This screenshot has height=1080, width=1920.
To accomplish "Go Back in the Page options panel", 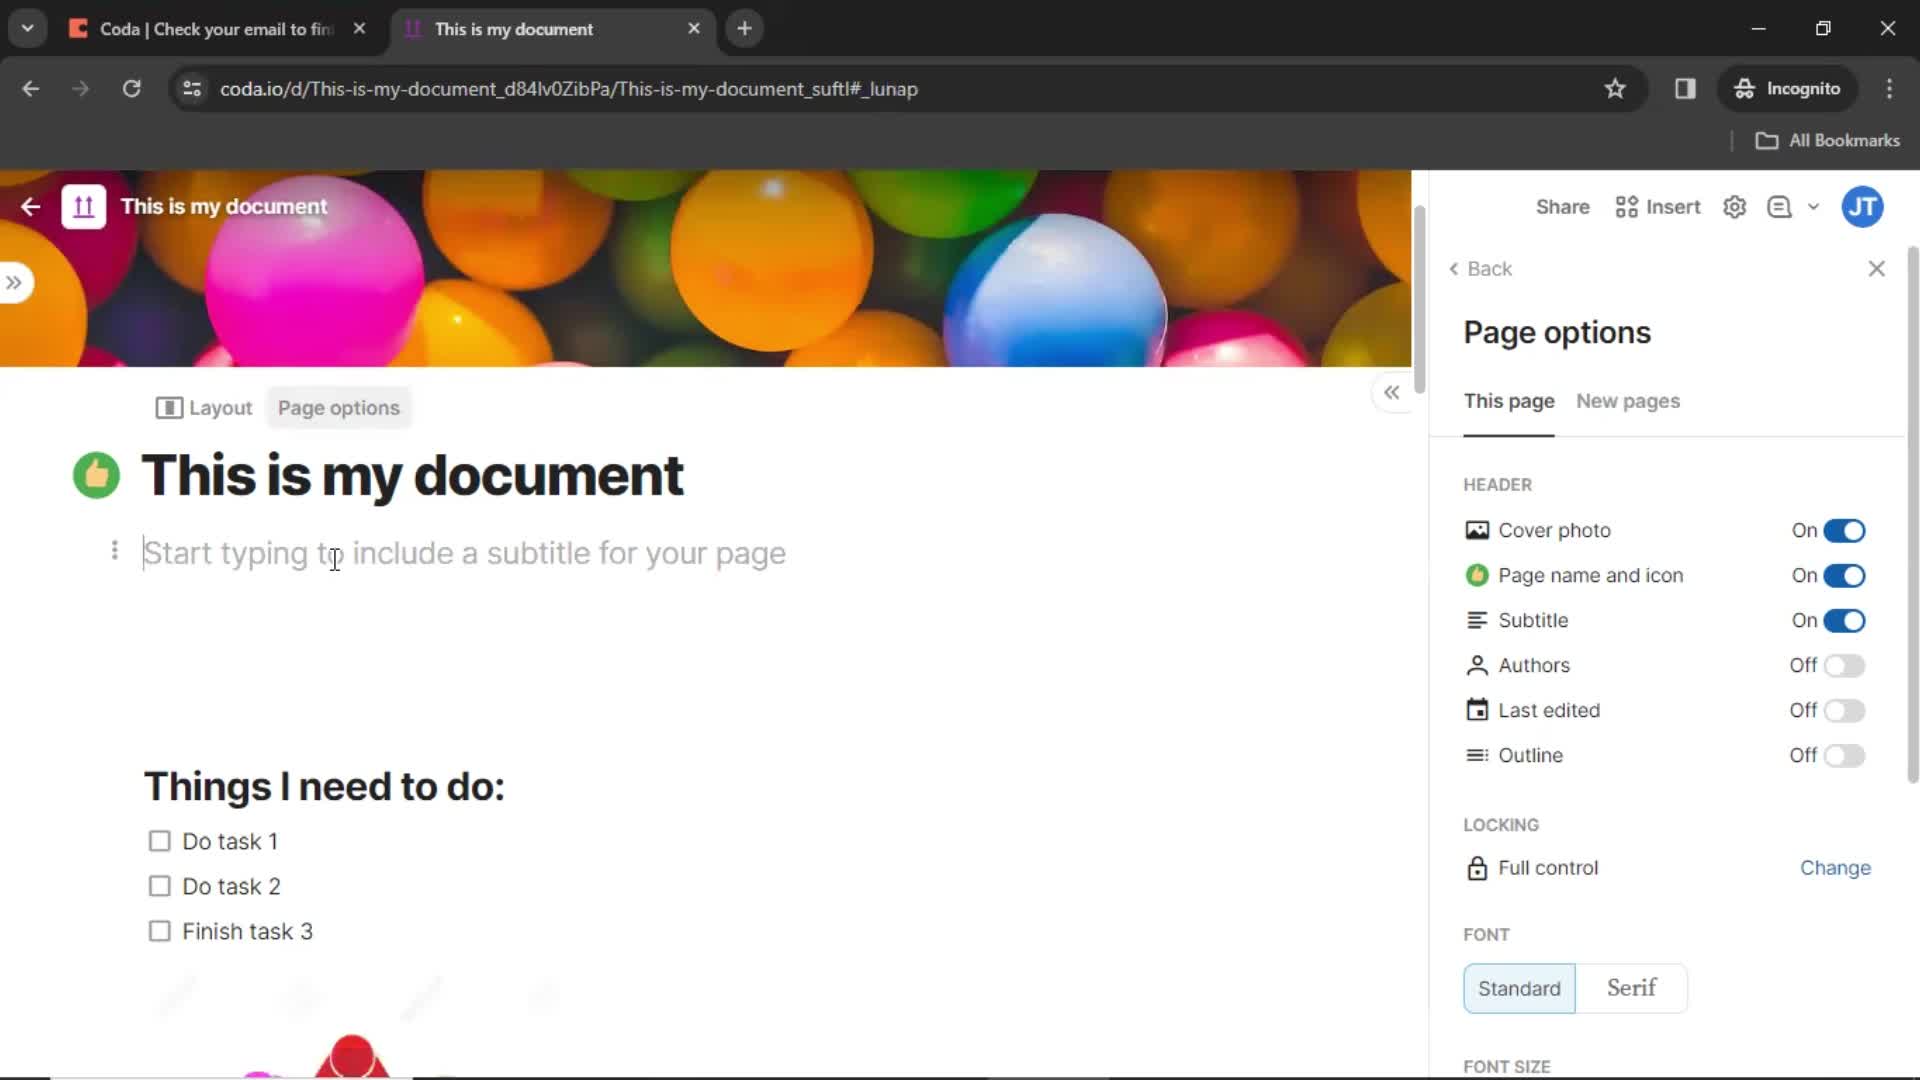I will click(1481, 269).
